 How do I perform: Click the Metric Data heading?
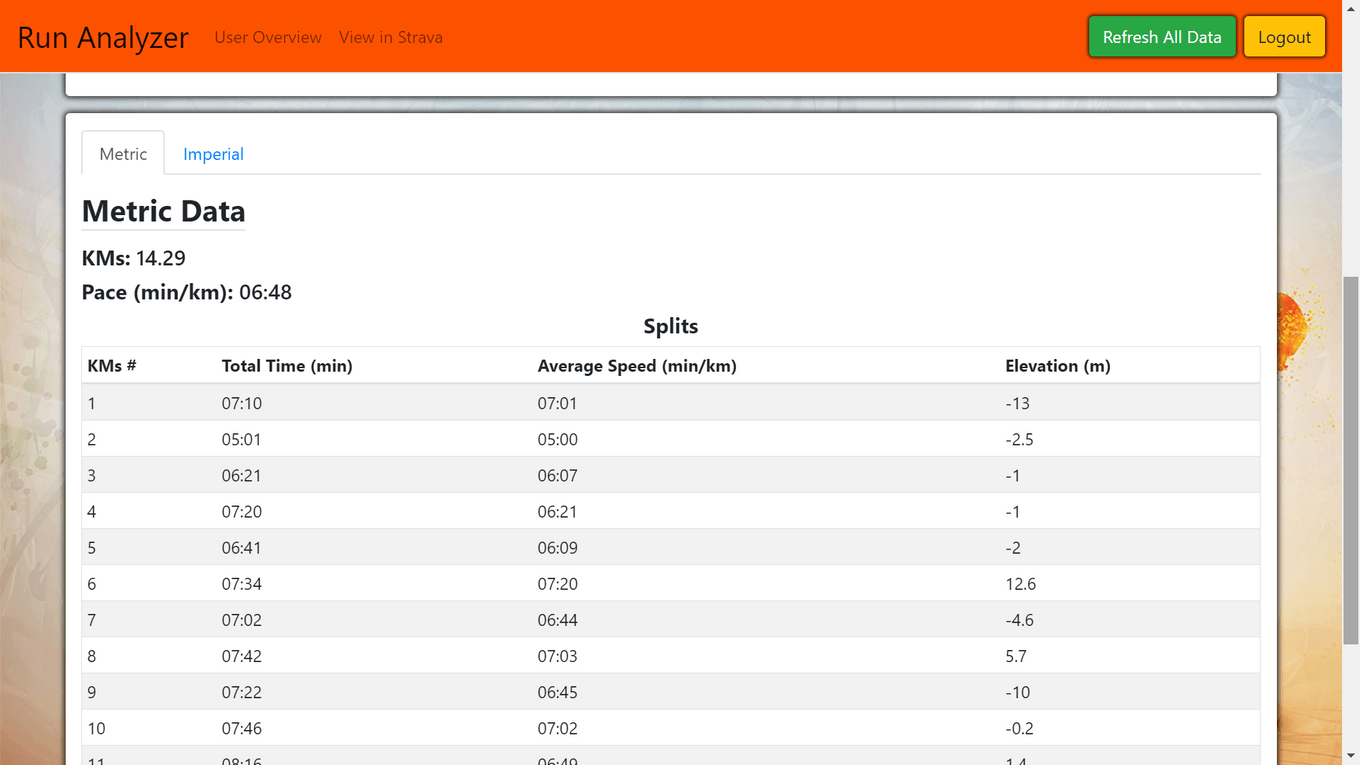pos(163,211)
